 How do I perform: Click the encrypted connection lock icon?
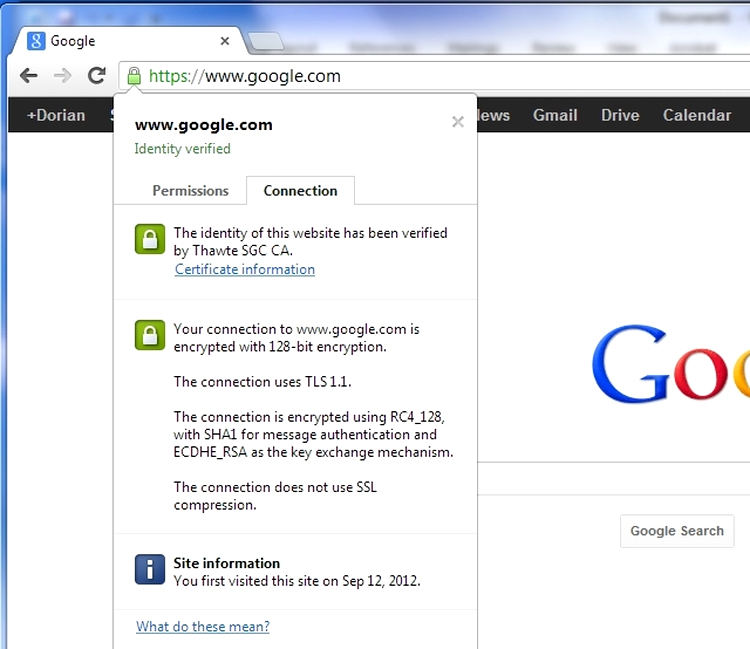tap(150, 335)
